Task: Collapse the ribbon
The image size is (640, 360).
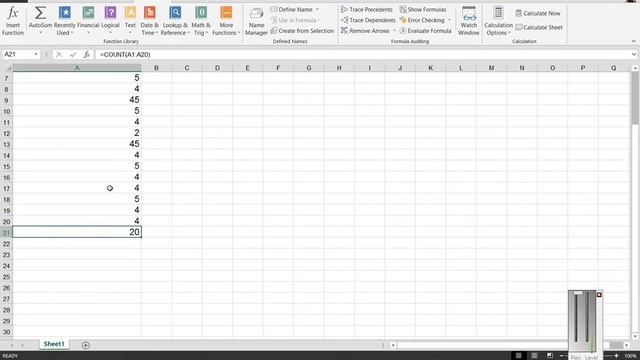Action: 633,41
